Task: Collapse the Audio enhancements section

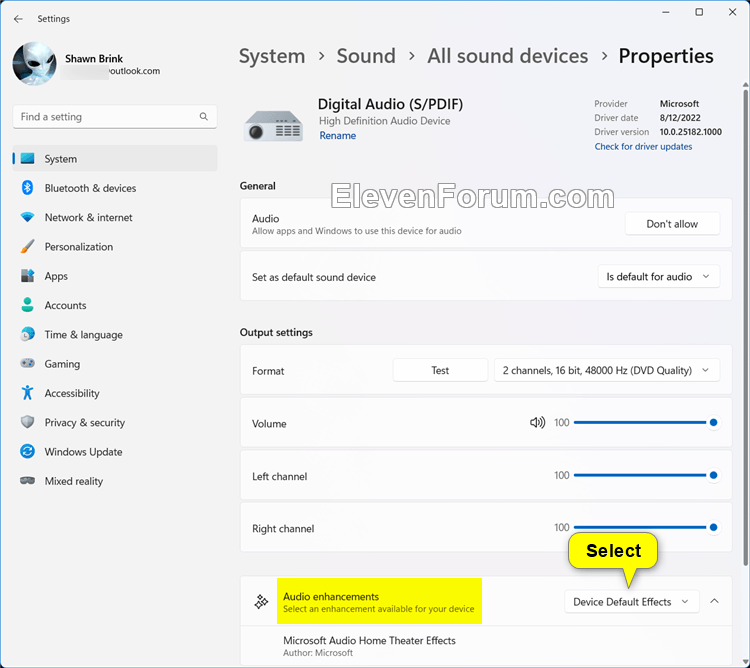Action: pos(714,601)
